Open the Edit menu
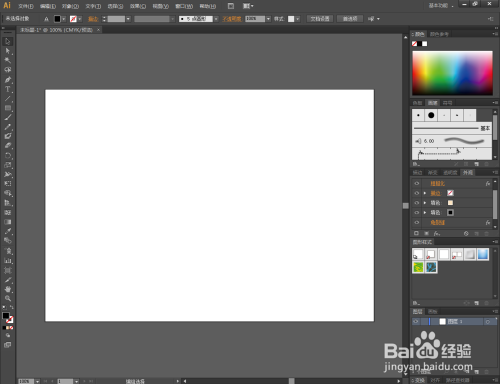Screen dimensions: 500x384 click(48, 6)
